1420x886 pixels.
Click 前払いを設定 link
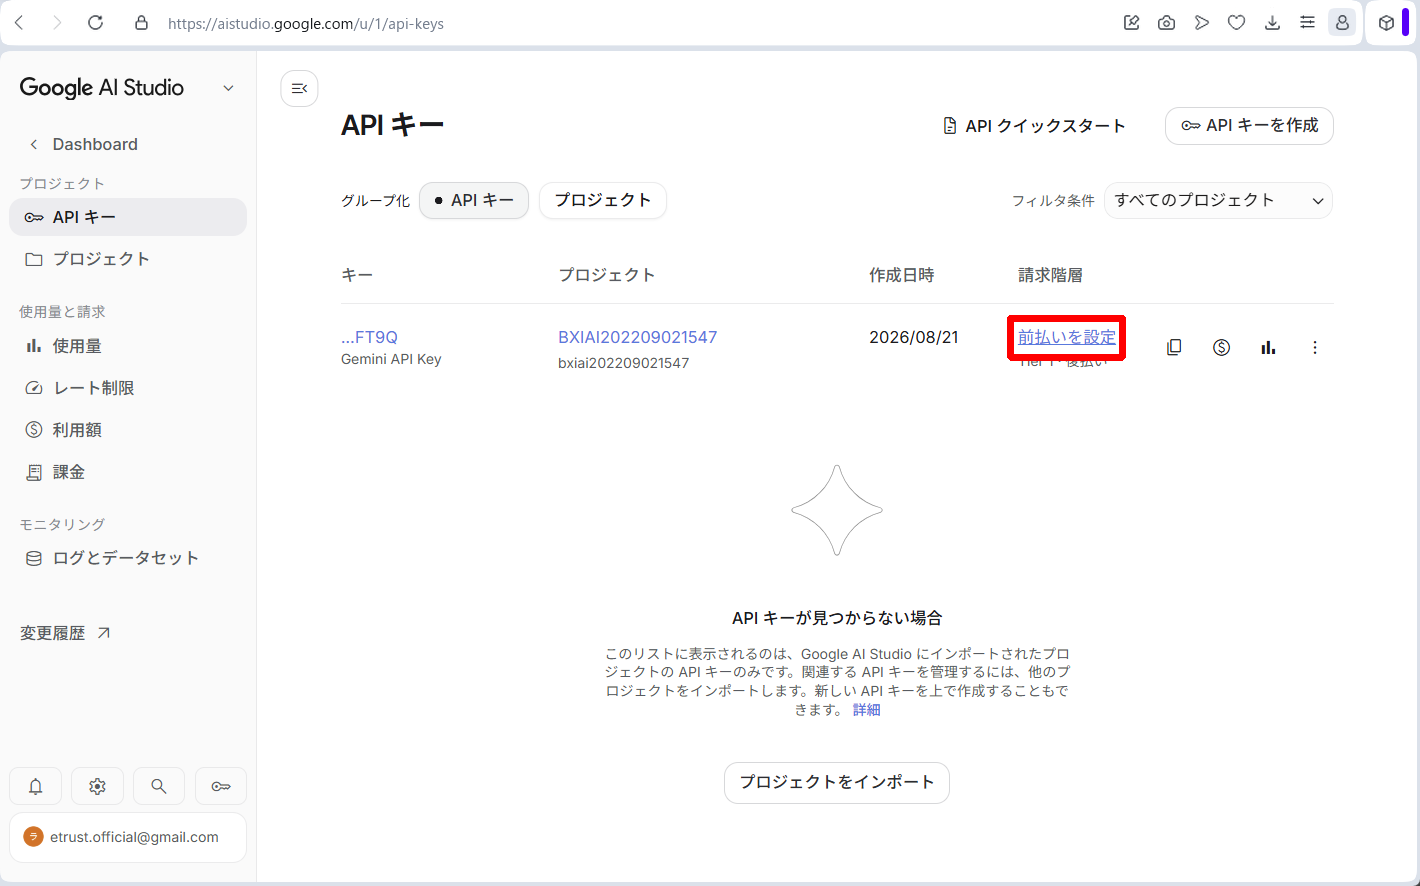point(1066,337)
